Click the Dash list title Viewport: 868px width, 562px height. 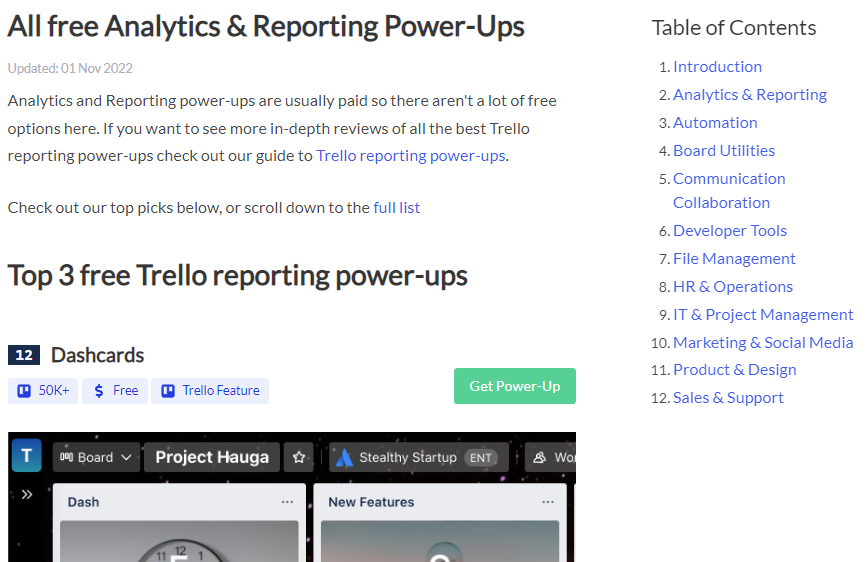[84, 502]
